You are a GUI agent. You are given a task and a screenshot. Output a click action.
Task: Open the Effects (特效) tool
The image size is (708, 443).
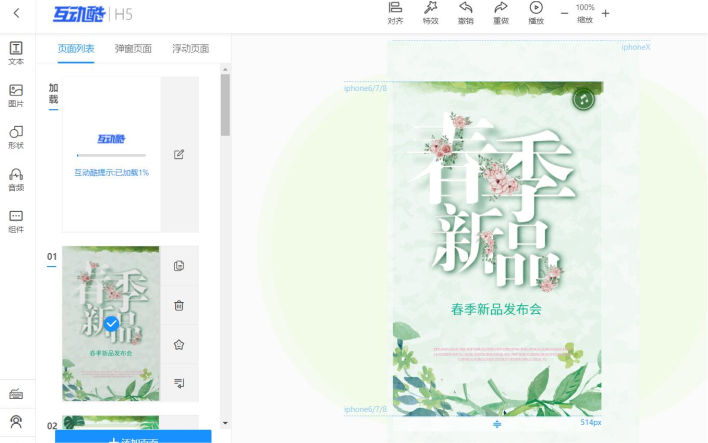(430, 13)
